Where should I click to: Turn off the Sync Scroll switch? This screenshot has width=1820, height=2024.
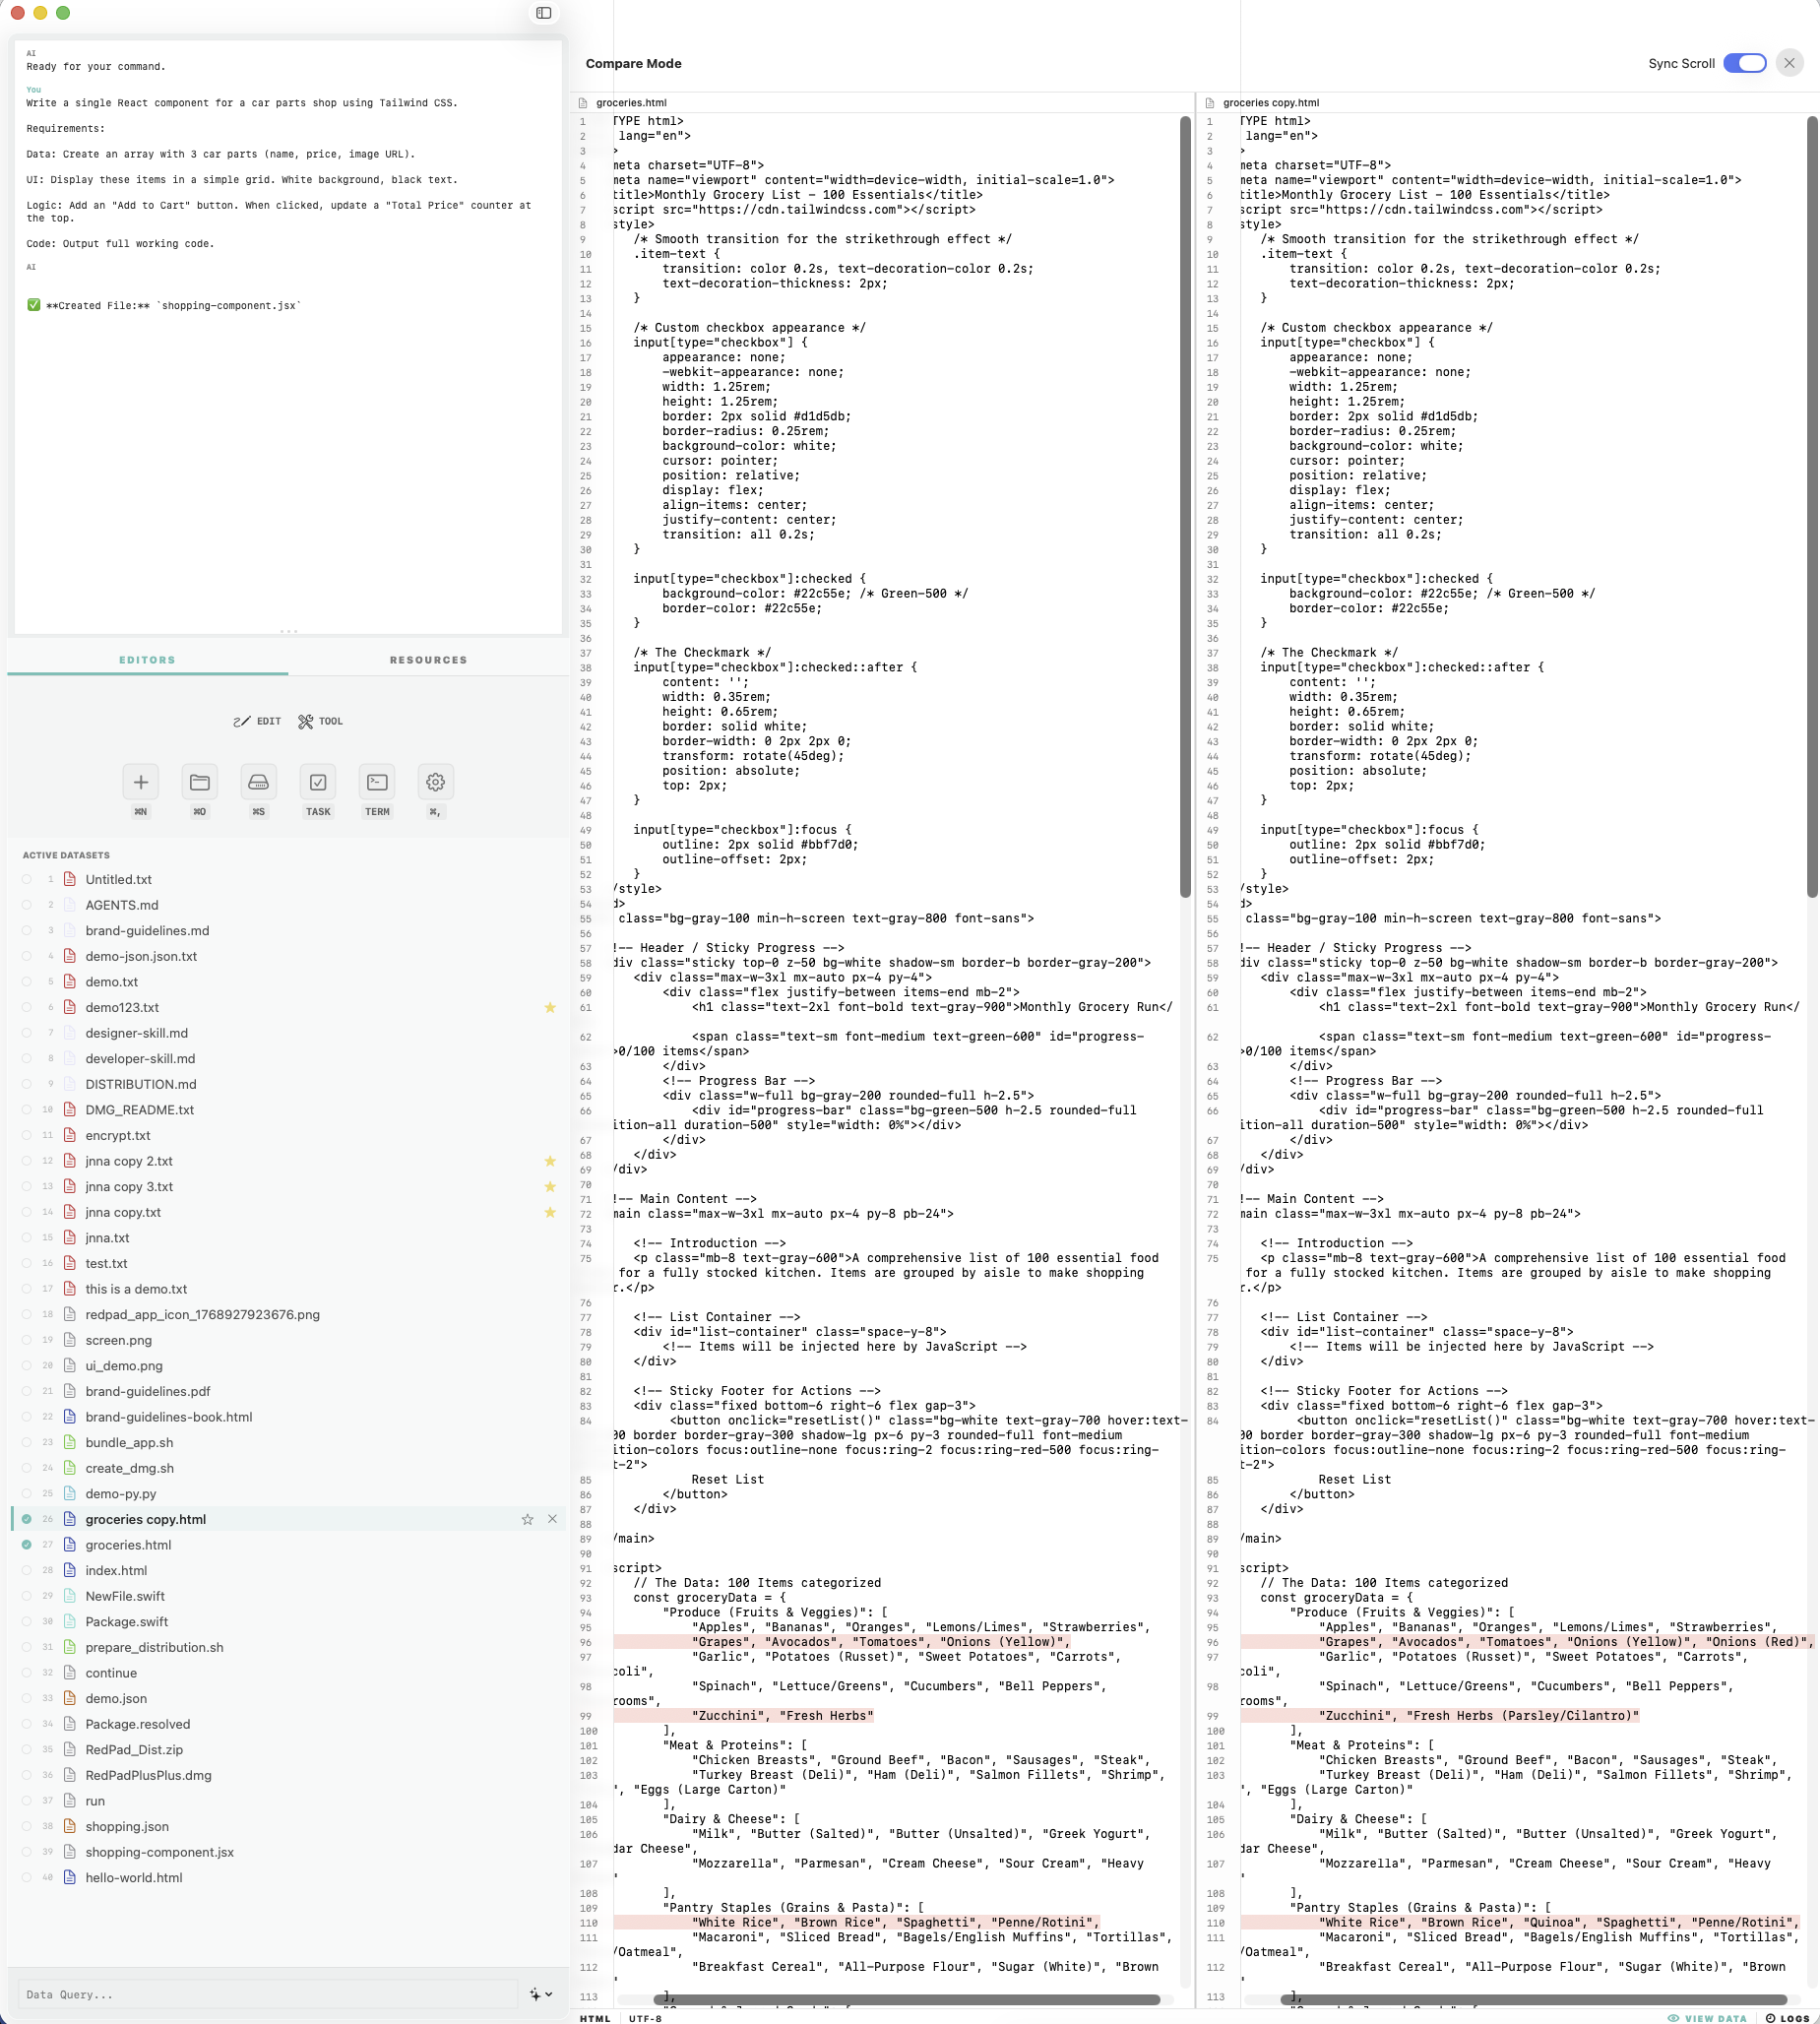click(x=1744, y=63)
